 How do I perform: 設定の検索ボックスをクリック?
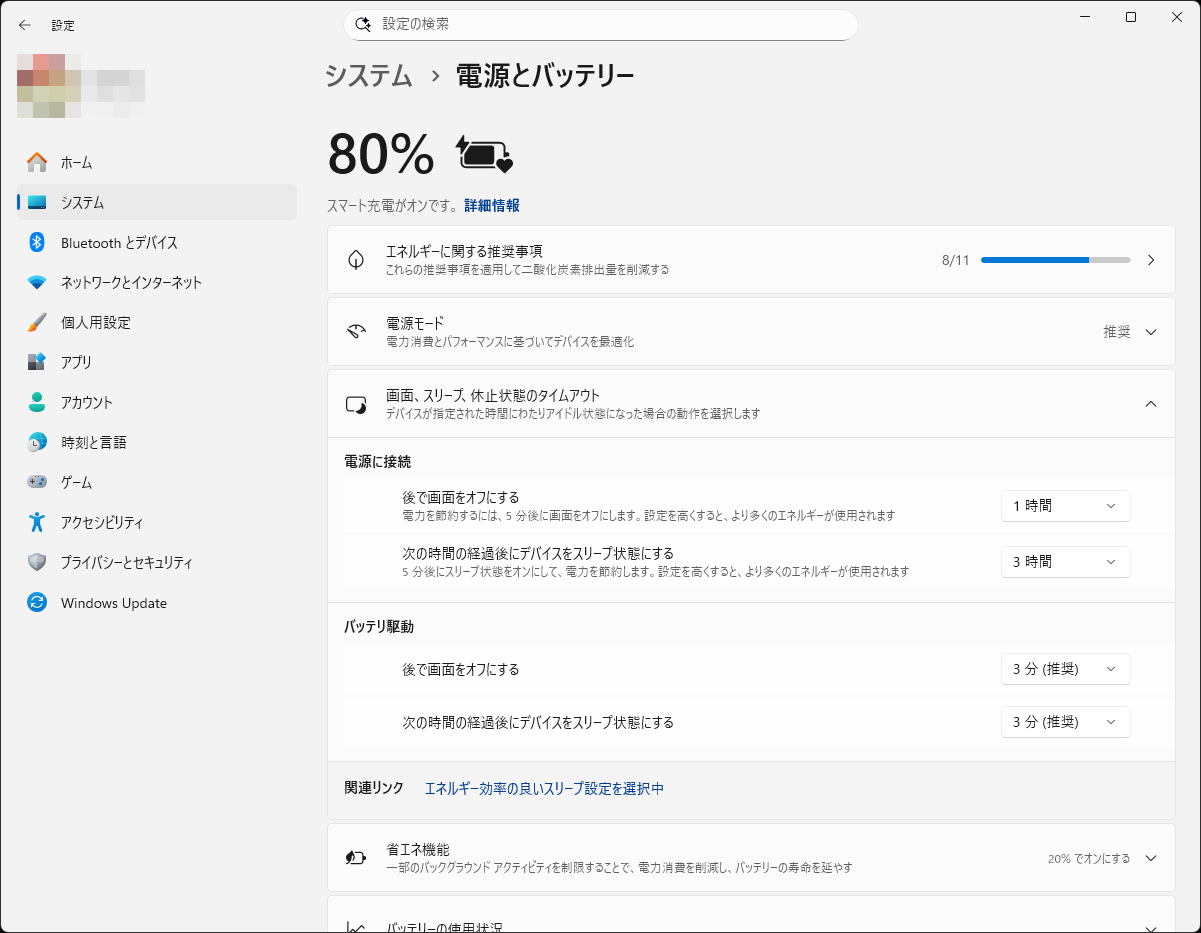[x=600, y=23]
